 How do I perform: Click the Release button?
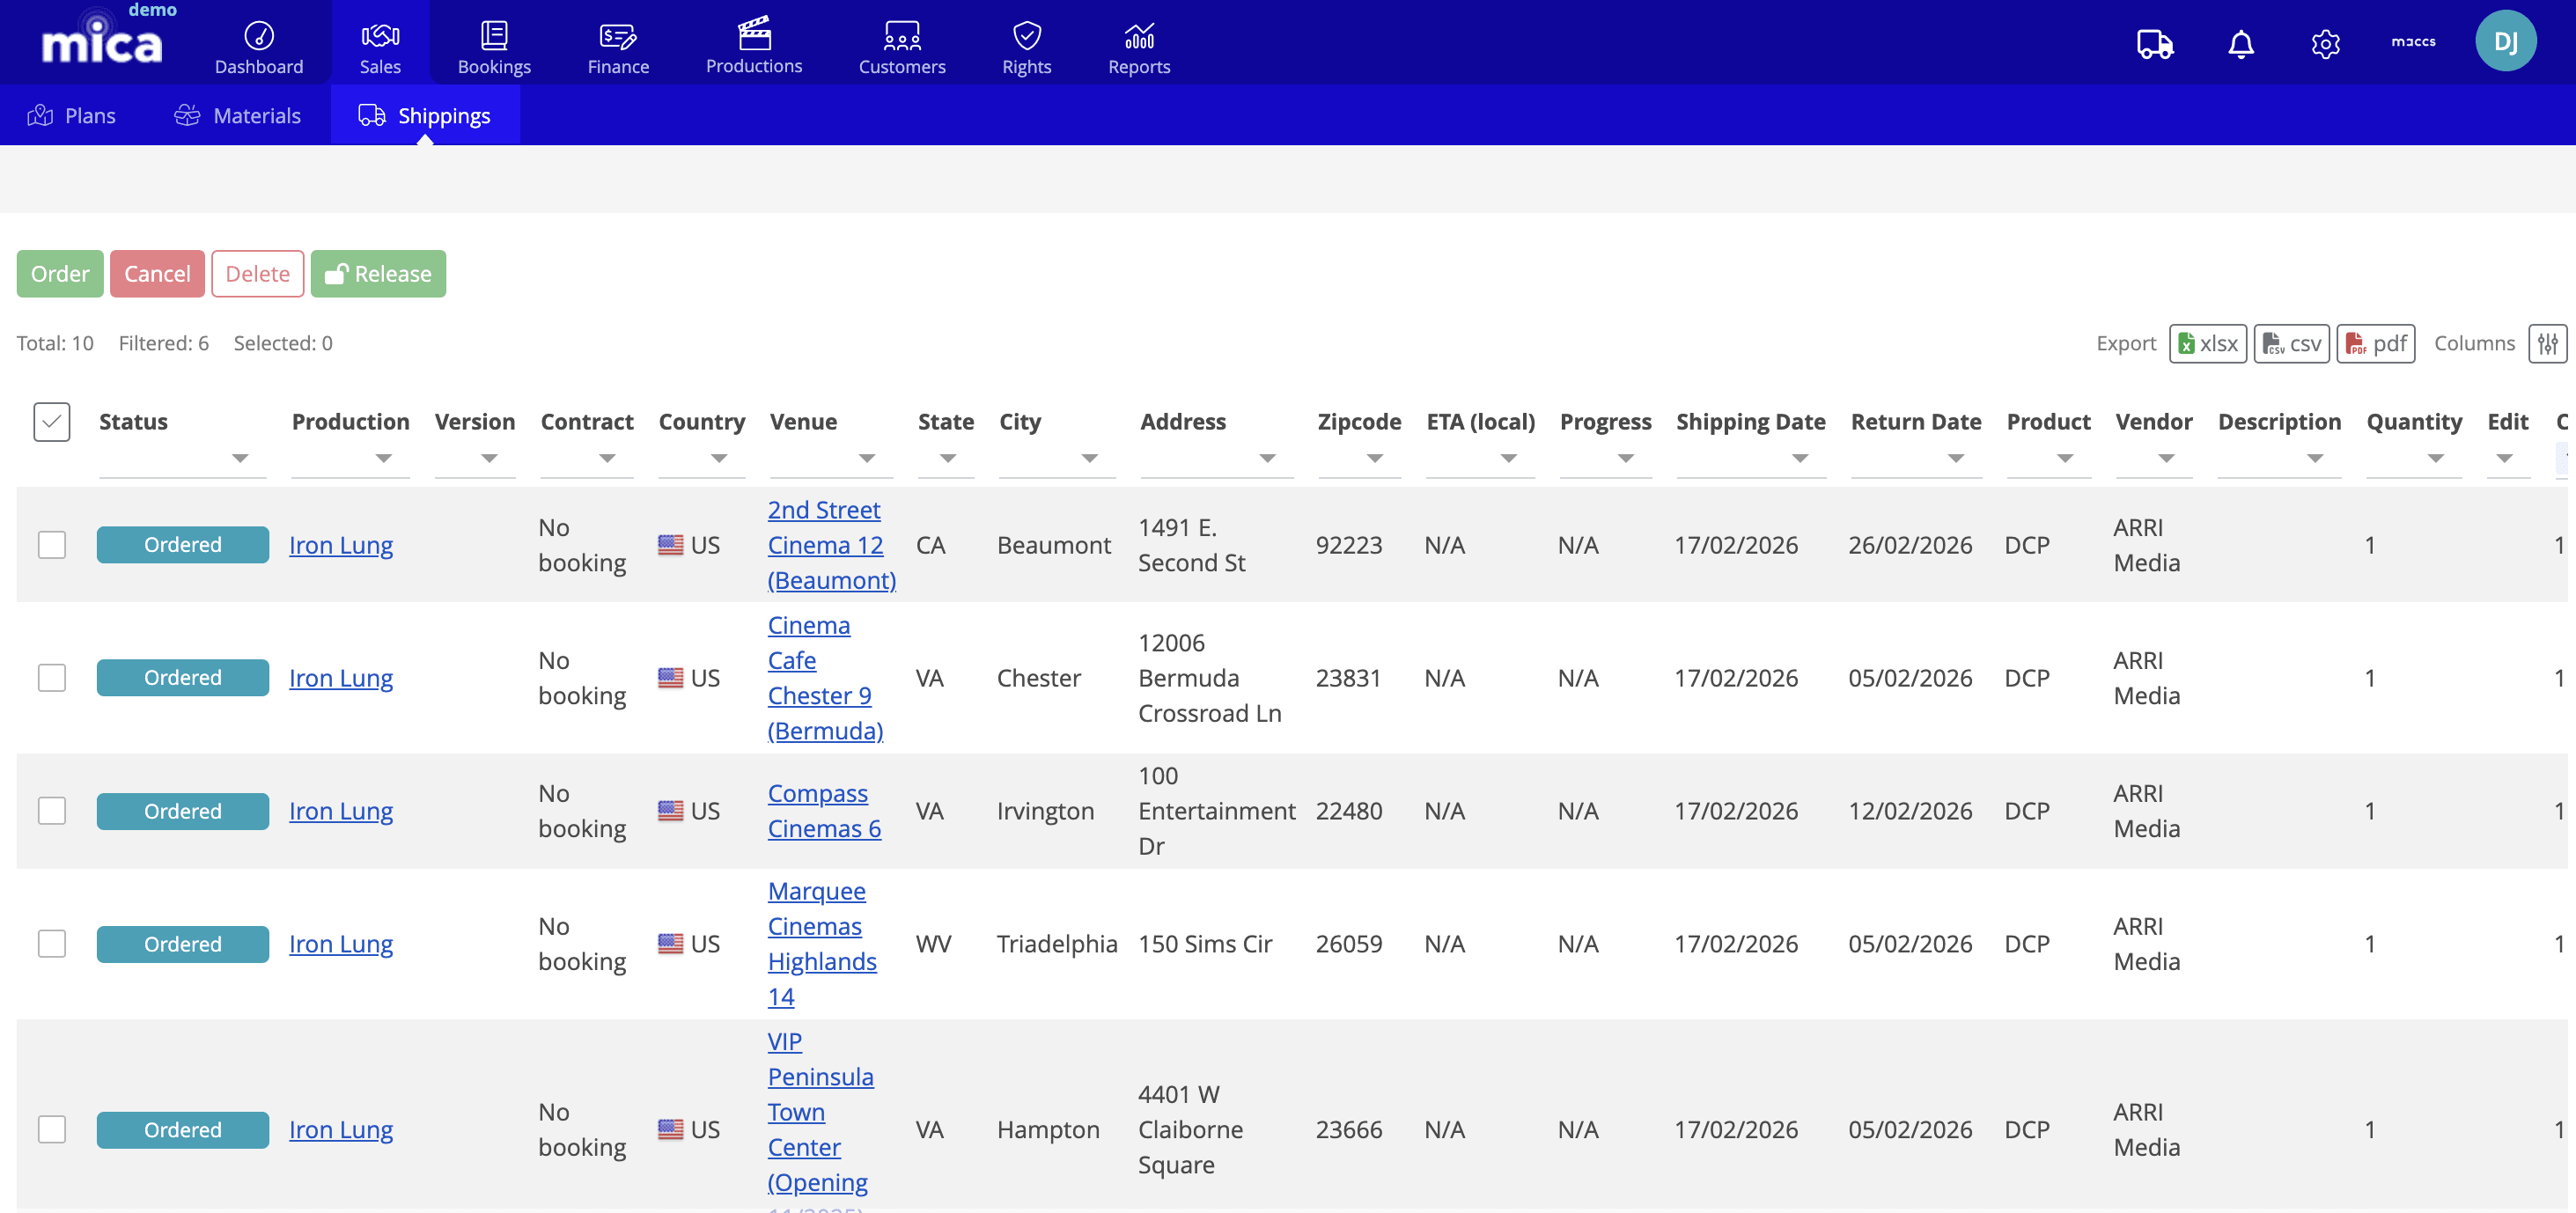[378, 273]
